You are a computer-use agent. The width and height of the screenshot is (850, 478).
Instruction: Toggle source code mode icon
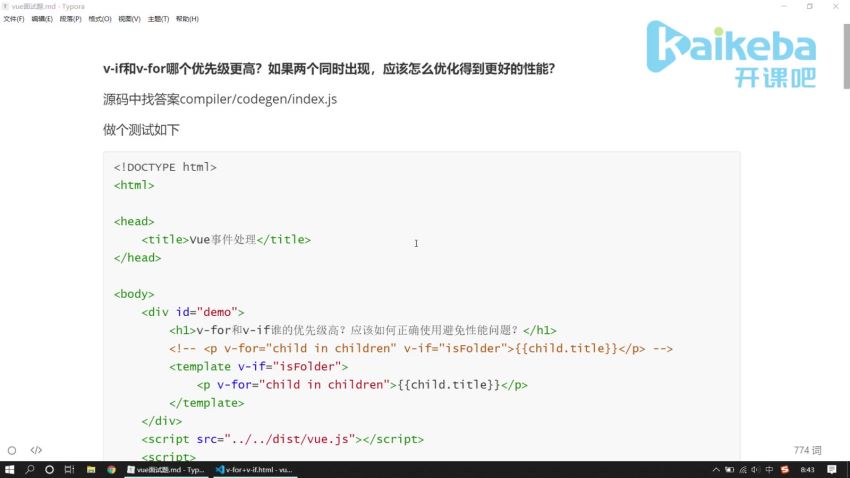tap(36, 450)
